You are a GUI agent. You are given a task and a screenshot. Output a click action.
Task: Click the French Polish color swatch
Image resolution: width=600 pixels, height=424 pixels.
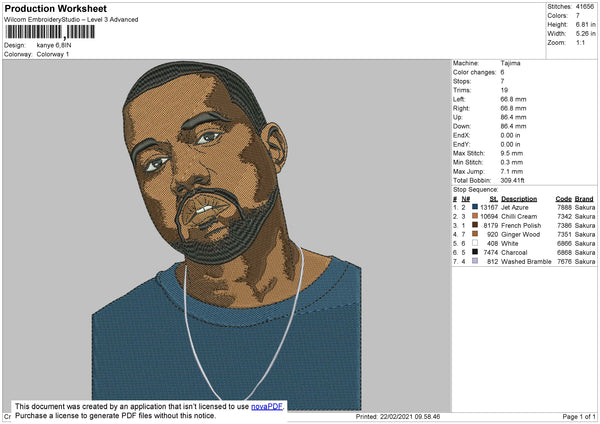click(475, 225)
